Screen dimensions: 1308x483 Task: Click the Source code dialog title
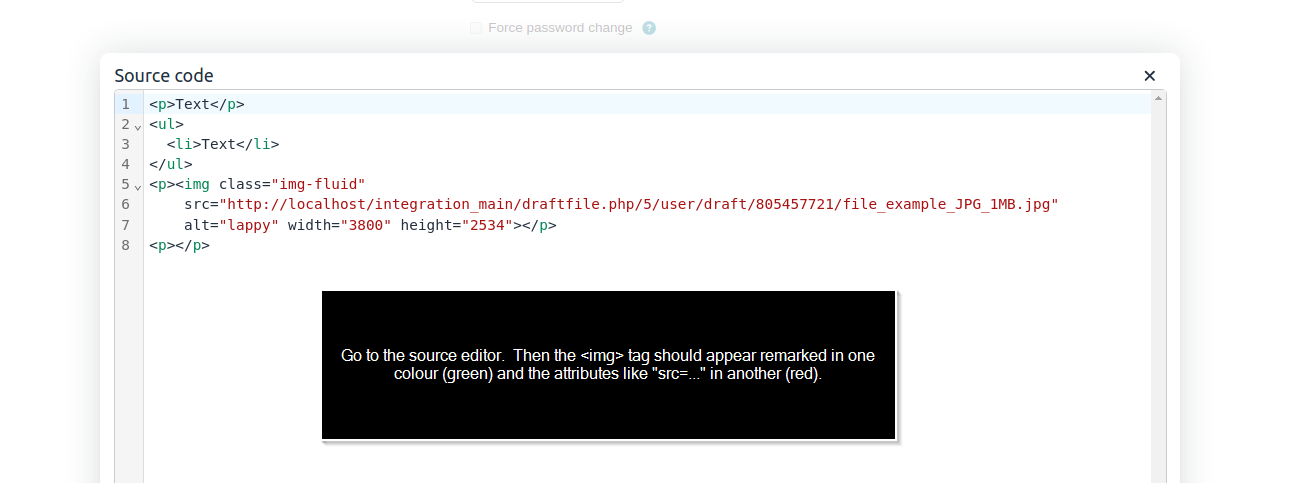(164, 76)
